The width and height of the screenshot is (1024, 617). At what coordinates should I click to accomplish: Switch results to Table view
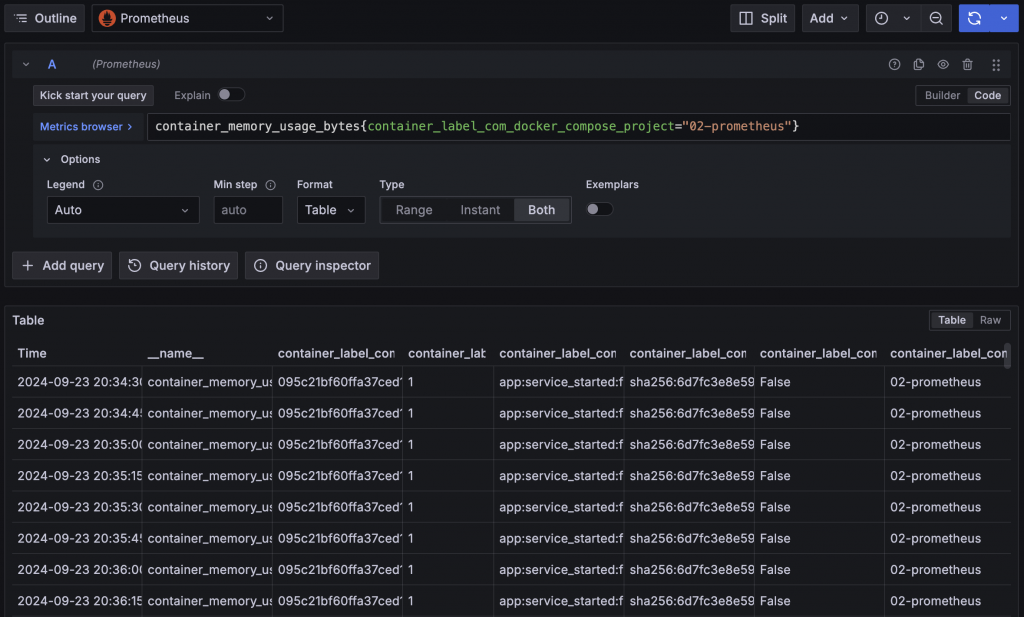(x=952, y=320)
